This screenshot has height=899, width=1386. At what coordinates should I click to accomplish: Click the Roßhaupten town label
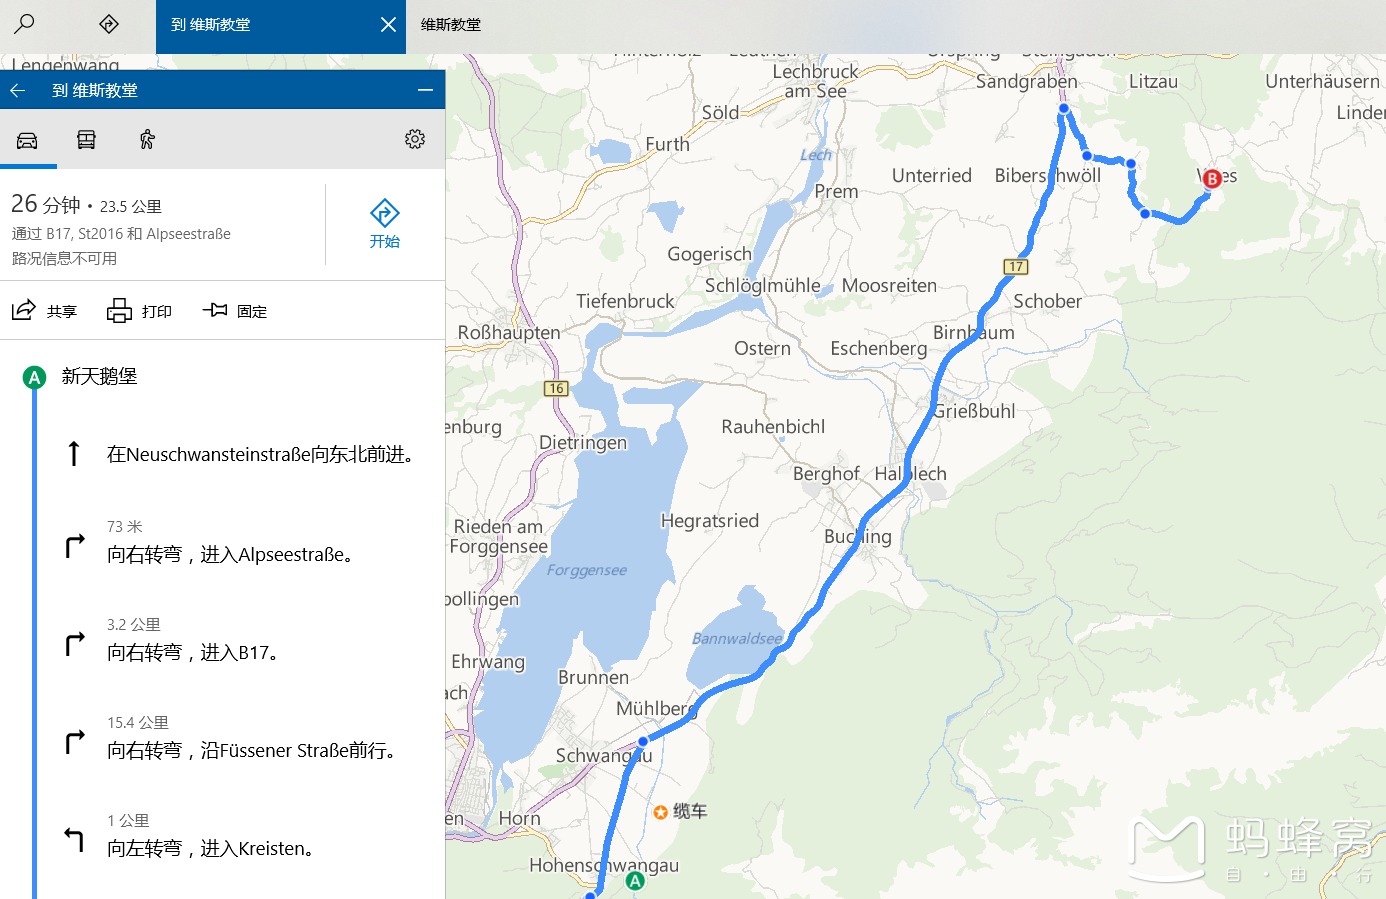click(509, 332)
